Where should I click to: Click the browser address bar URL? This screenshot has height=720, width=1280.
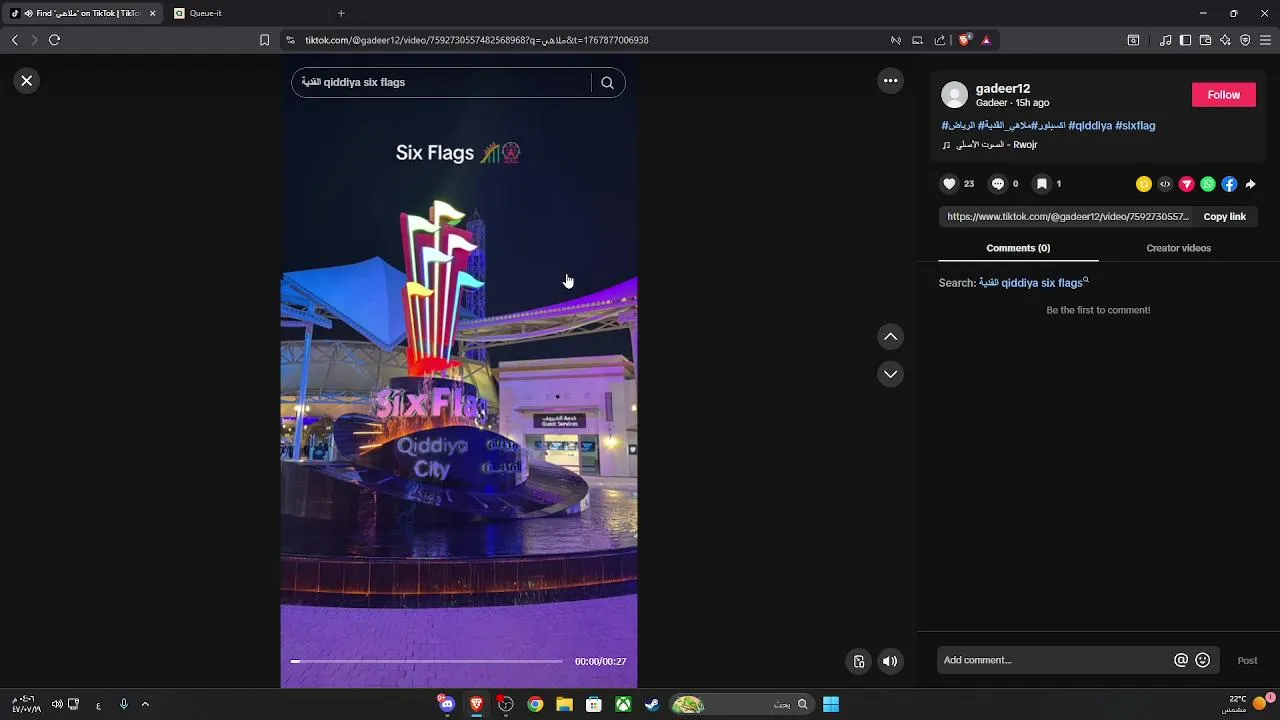click(x=477, y=40)
